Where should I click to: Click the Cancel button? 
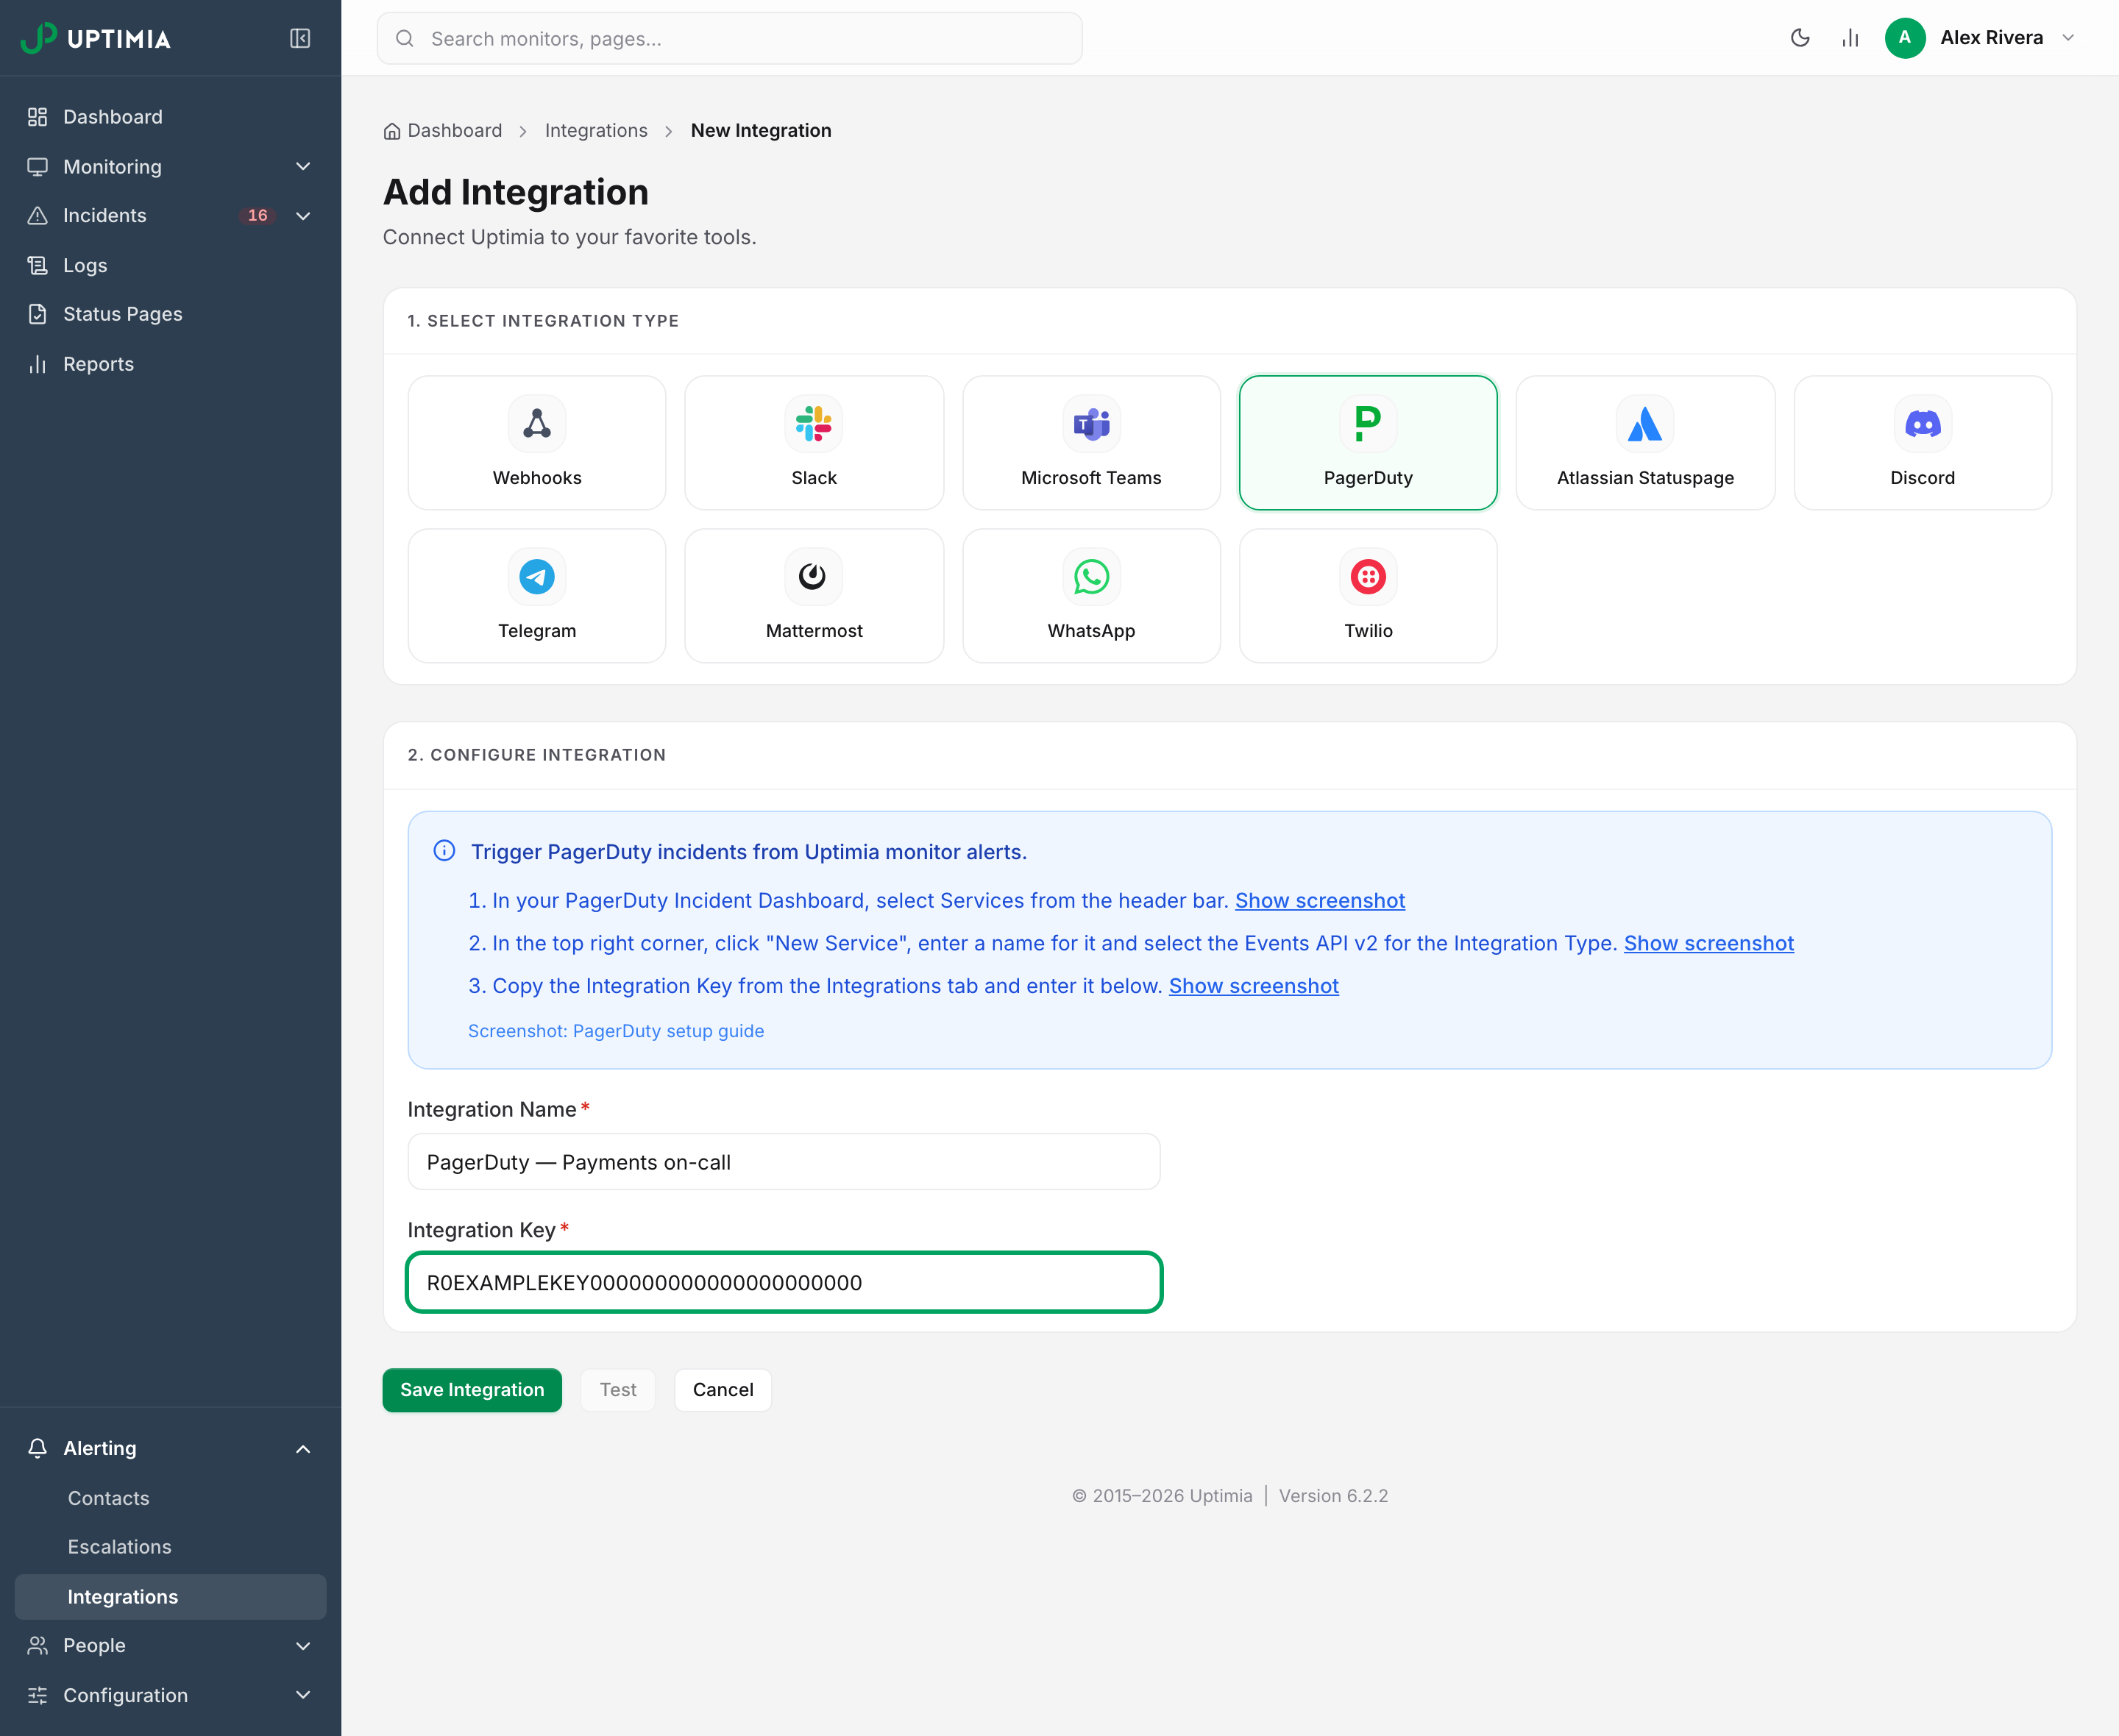click(x=723, y=1390)
